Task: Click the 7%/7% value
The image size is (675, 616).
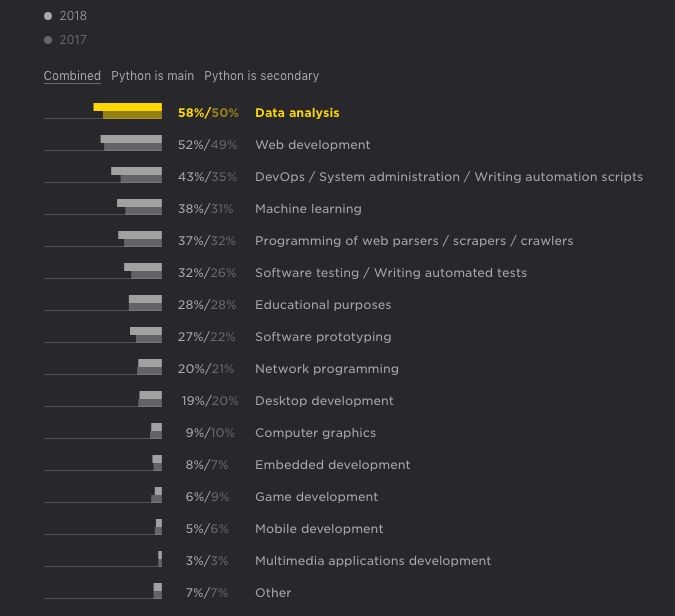Action: pyautogui.click(x=207, y=593)
